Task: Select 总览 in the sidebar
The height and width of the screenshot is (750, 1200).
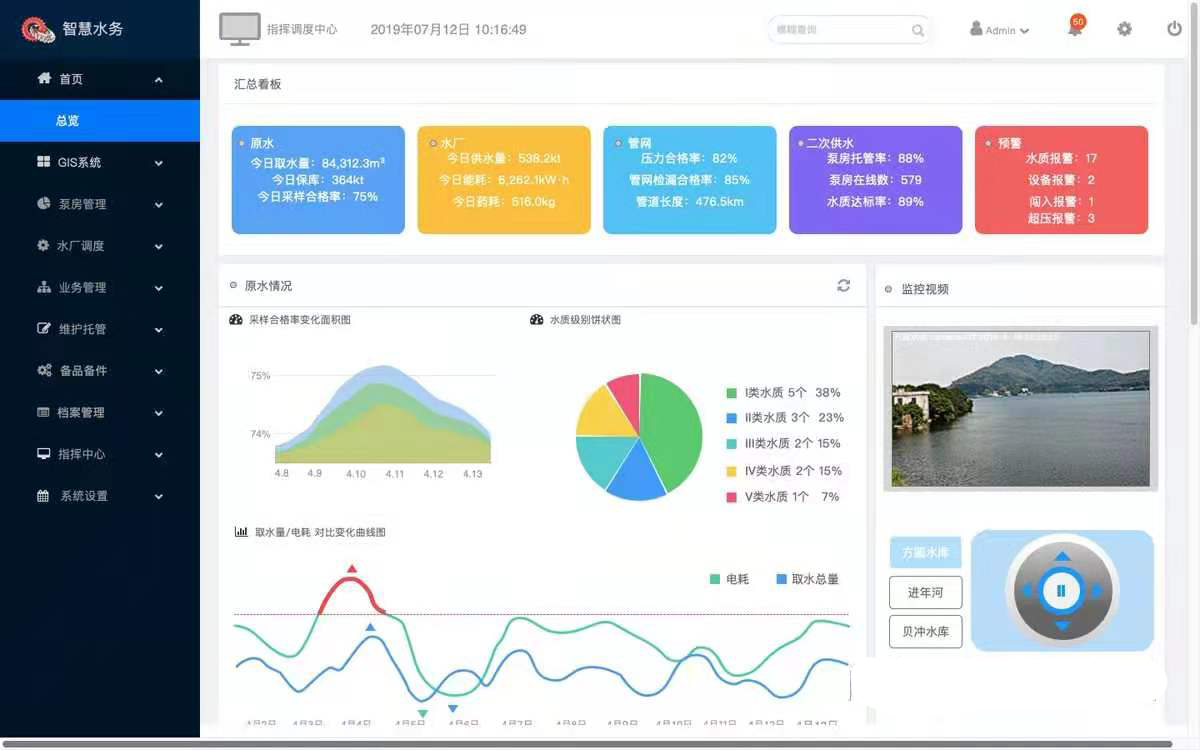Action: (x=100, y=121)
